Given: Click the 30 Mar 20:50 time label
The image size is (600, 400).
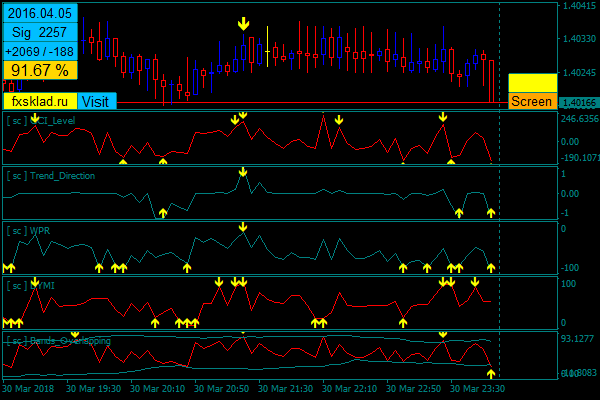Looking at the screenshot, I should click(x=221, y=389).
